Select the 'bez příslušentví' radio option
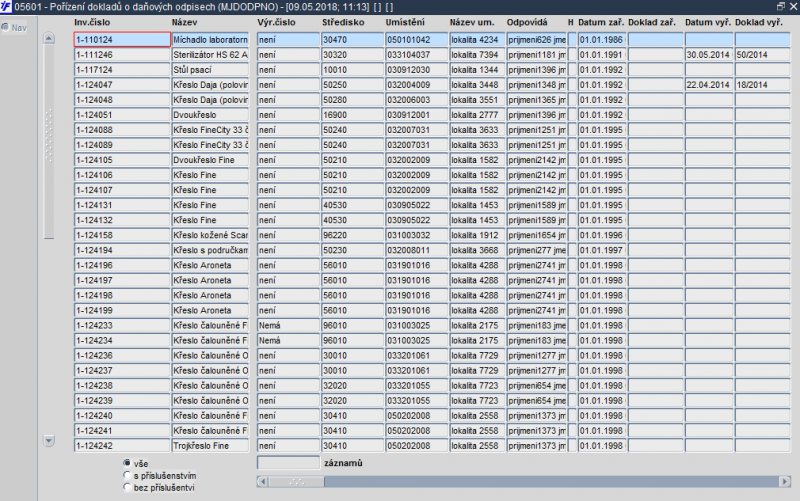 click(x=127, y=487)
